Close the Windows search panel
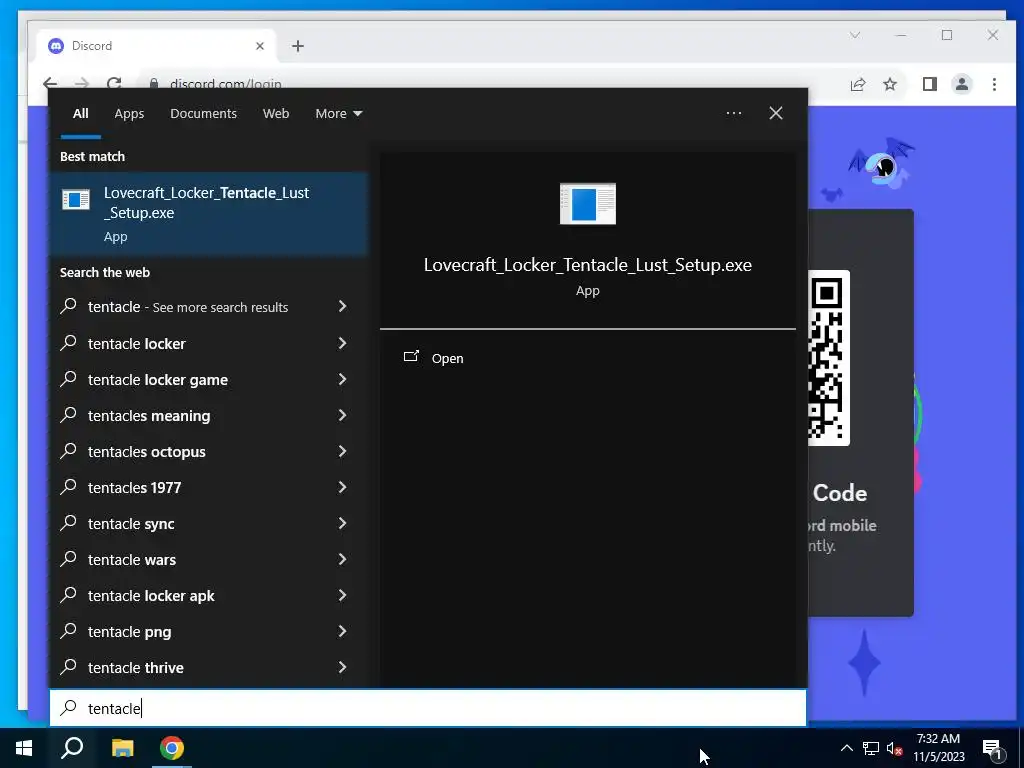1024x768 pixels. (x=776, y=113)
